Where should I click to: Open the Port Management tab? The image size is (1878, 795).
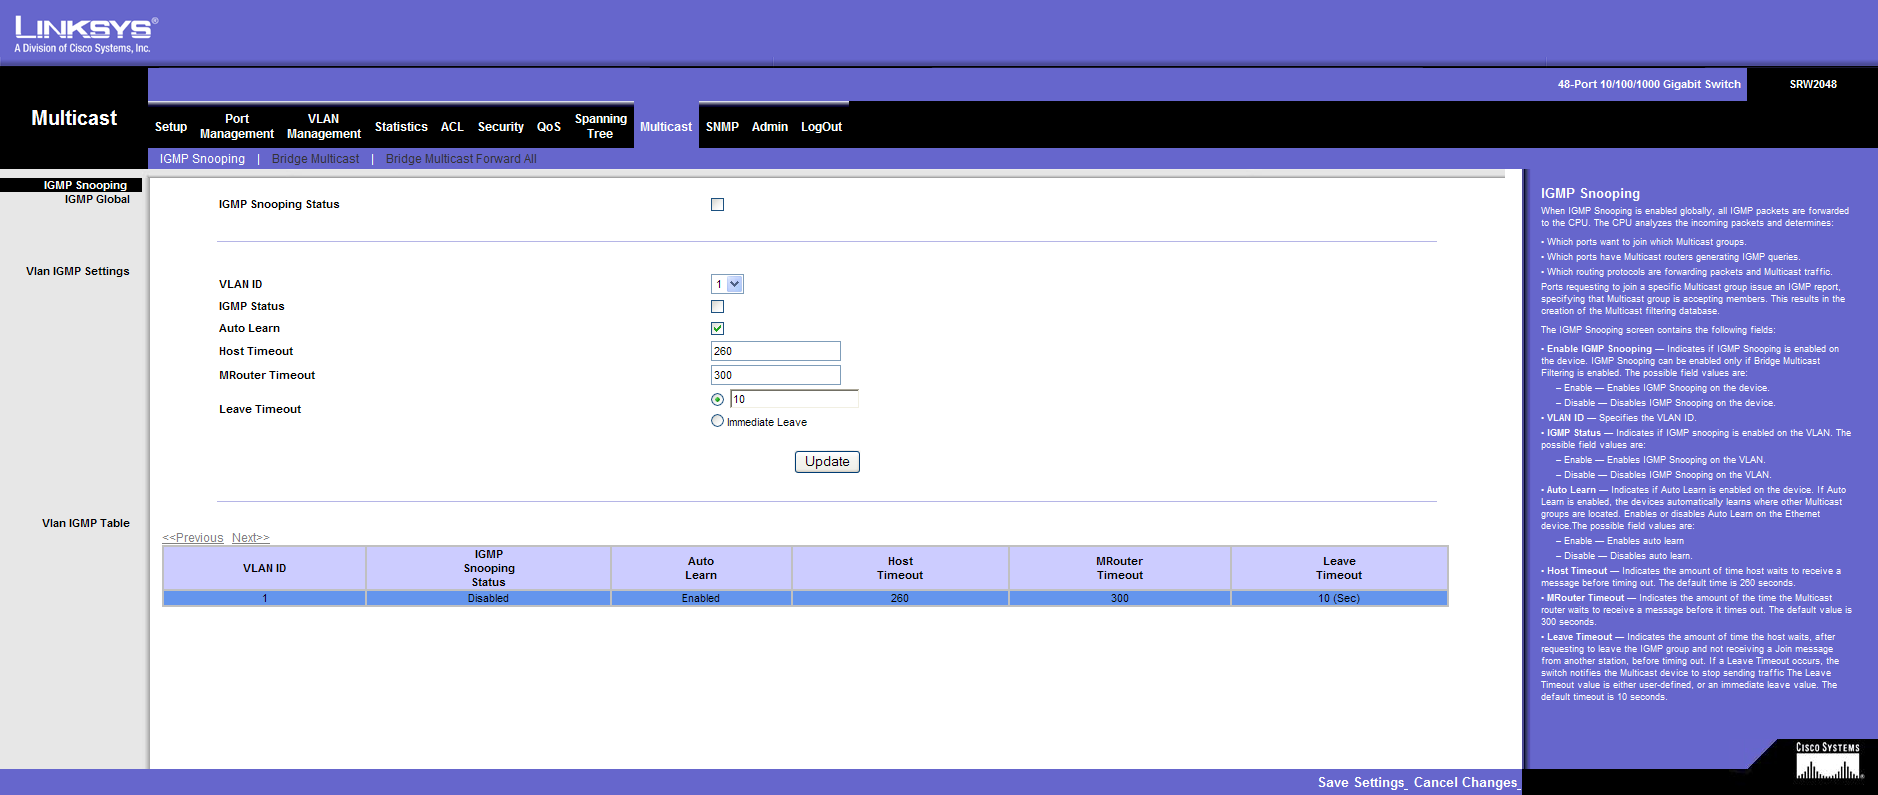(236, 126)
